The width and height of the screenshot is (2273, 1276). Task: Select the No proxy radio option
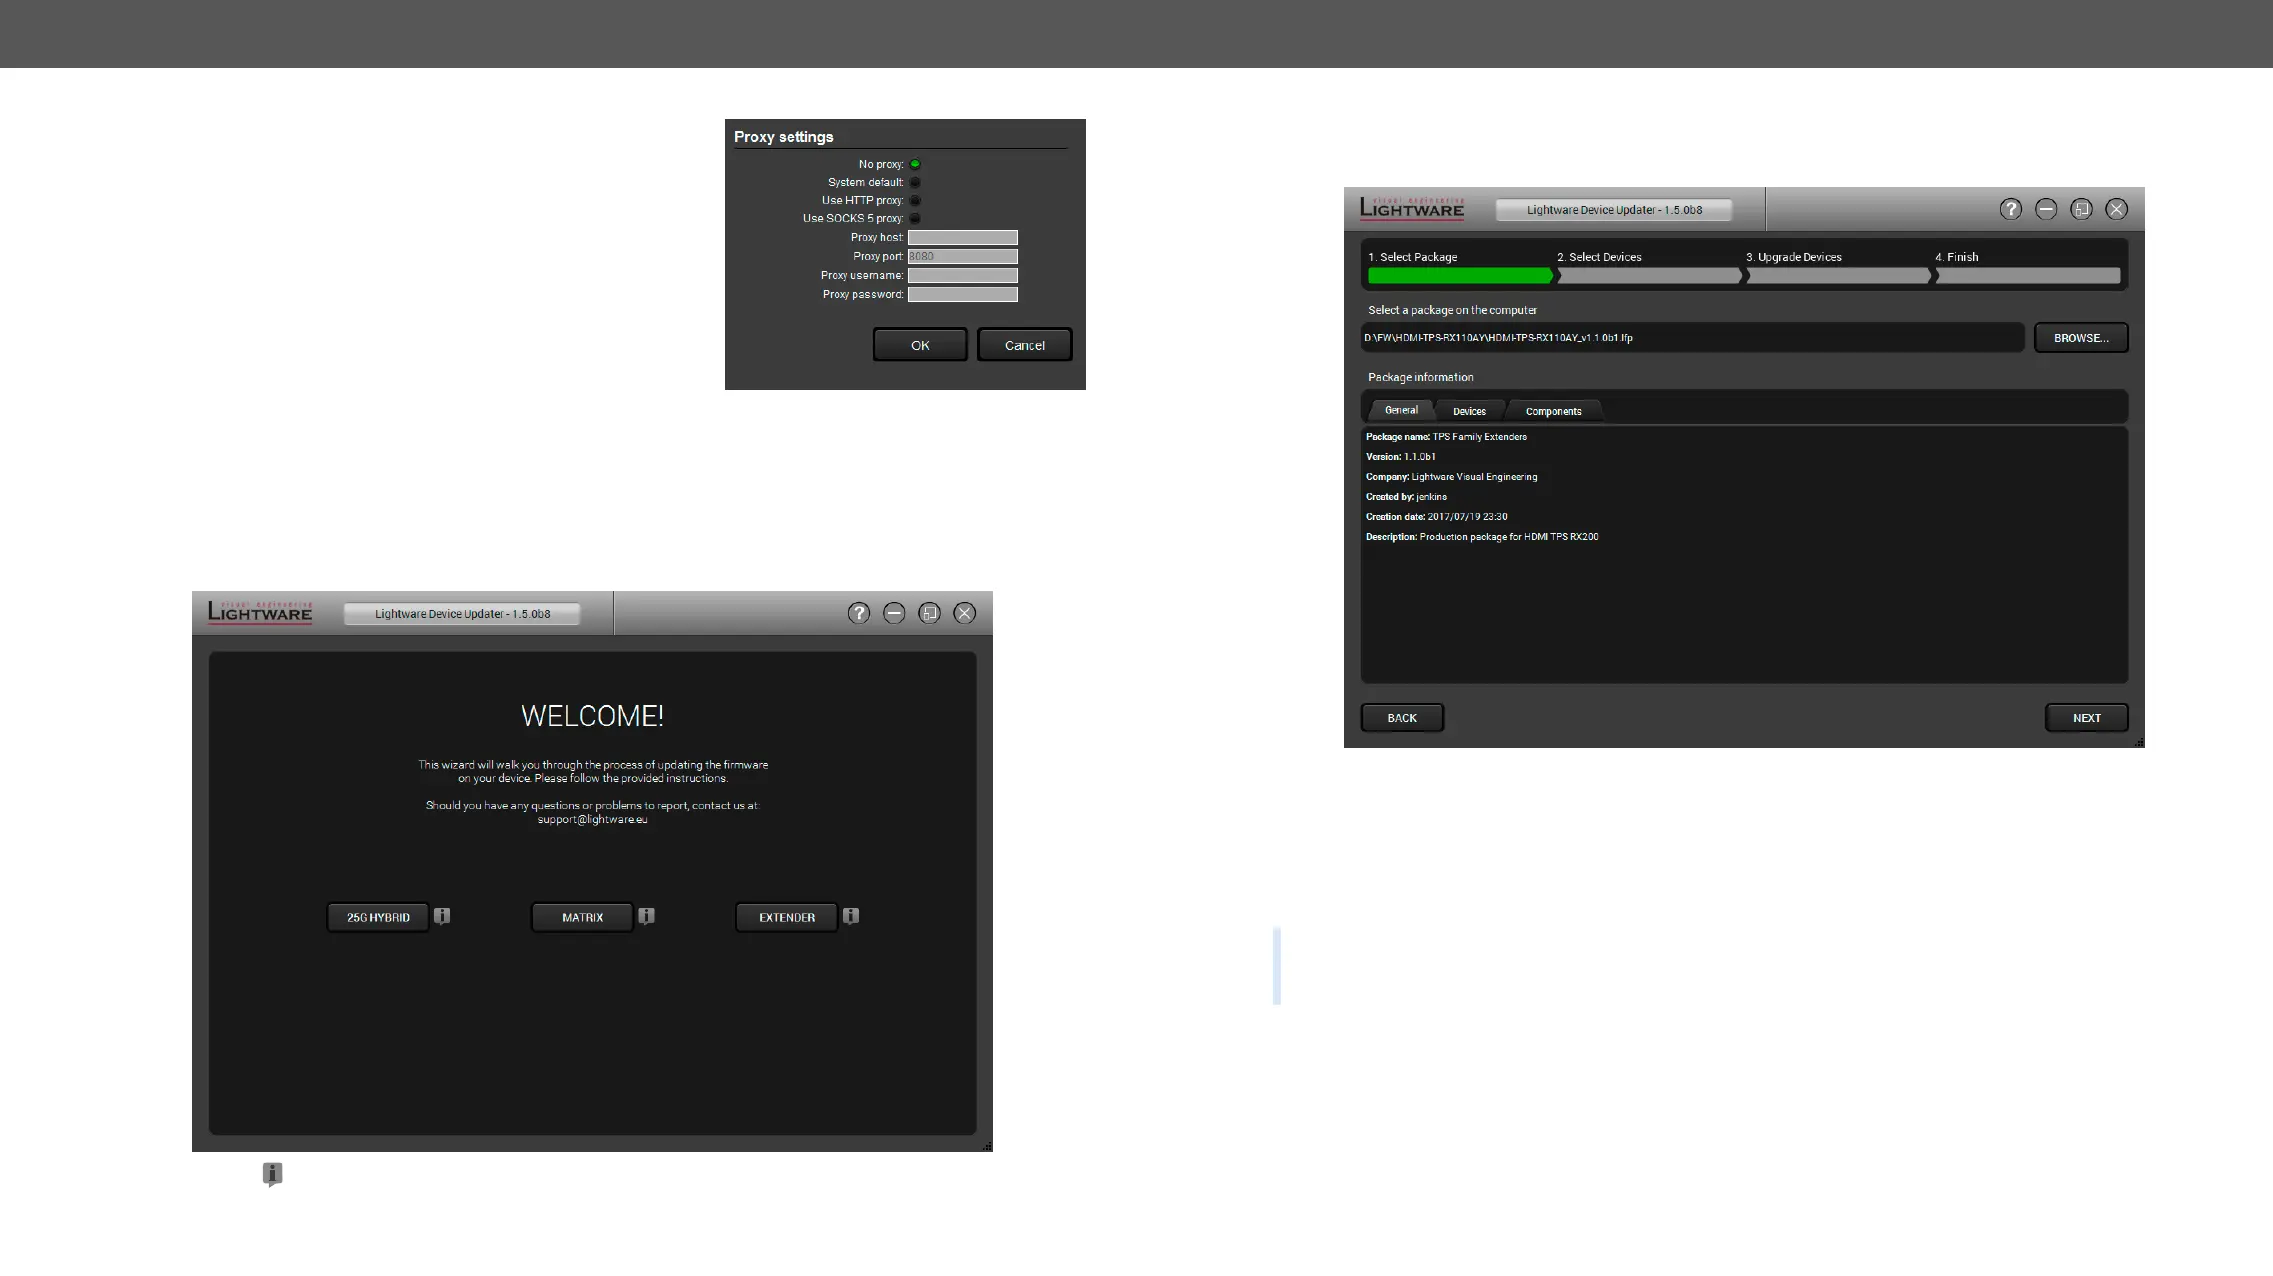pos(915,164)
